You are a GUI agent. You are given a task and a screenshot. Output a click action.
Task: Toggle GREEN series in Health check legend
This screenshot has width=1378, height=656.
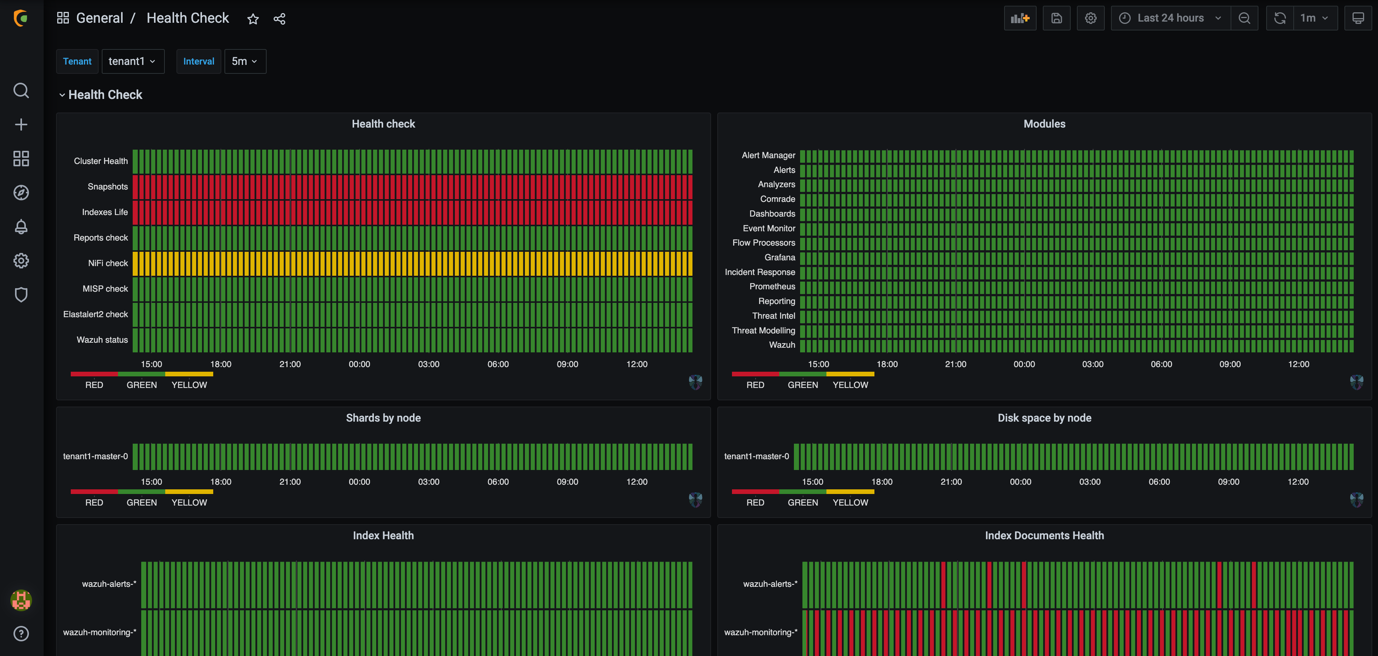(141, 384)
